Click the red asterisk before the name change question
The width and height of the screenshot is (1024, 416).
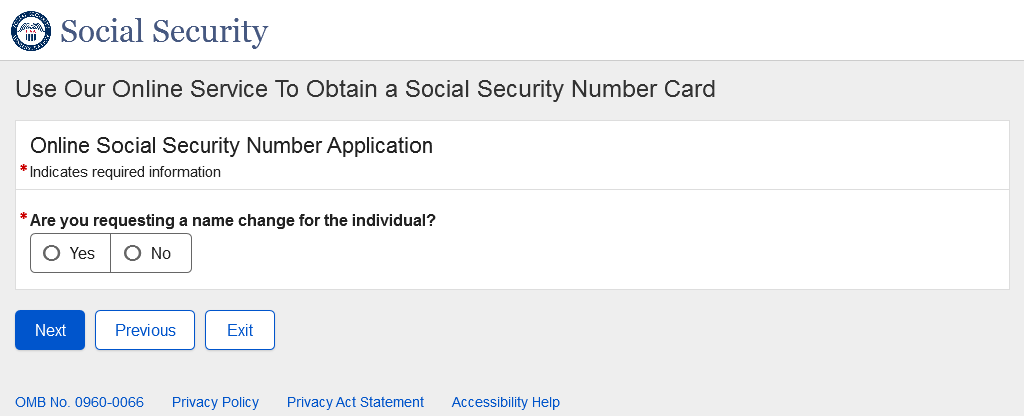coord(23,217)
